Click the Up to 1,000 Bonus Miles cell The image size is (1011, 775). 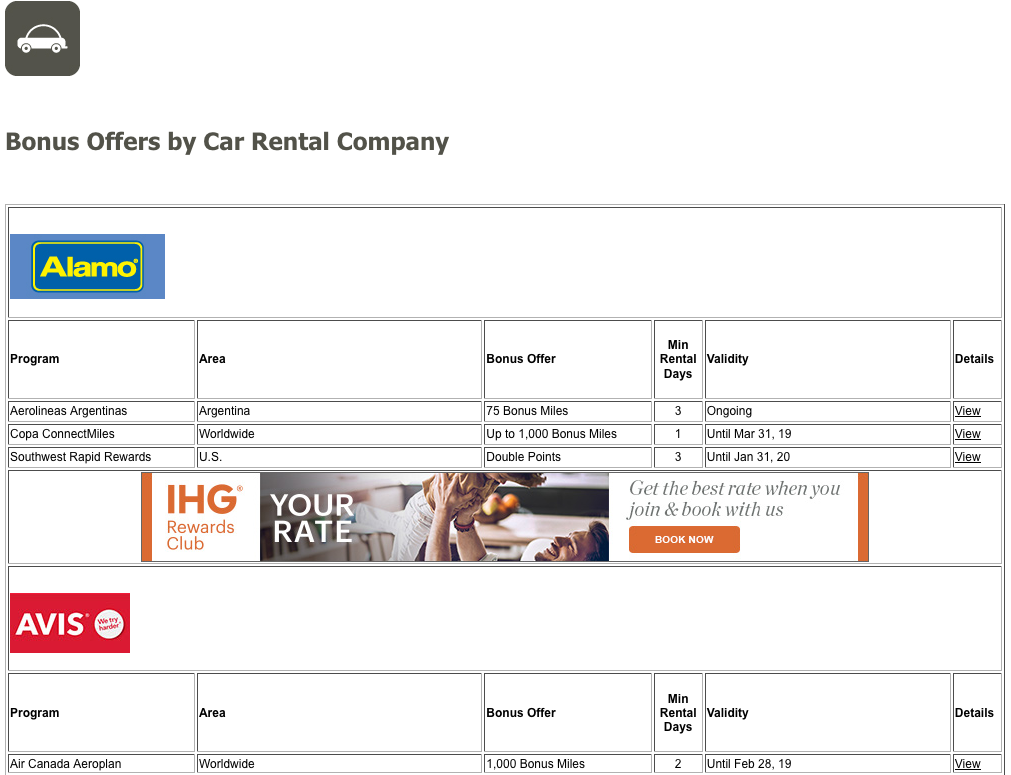(567, 434)
